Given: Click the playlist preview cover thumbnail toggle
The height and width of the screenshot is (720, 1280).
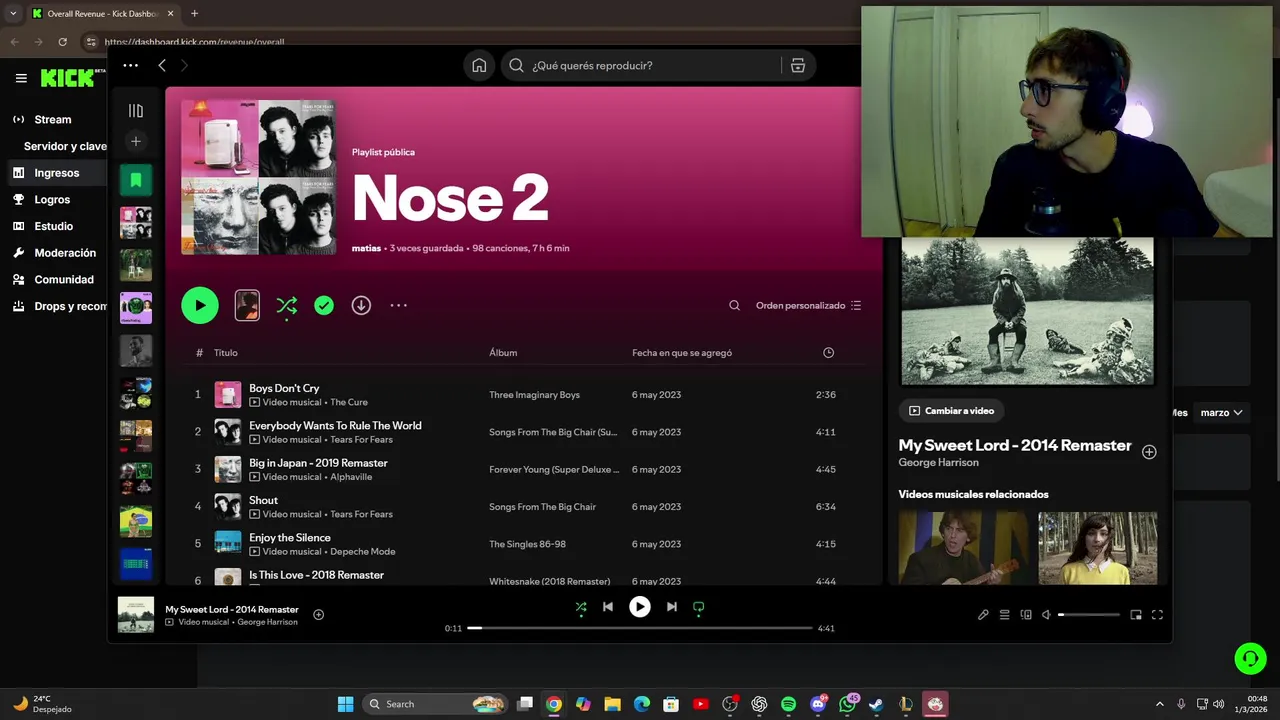Looking at the screenshot, I should 247,305.
